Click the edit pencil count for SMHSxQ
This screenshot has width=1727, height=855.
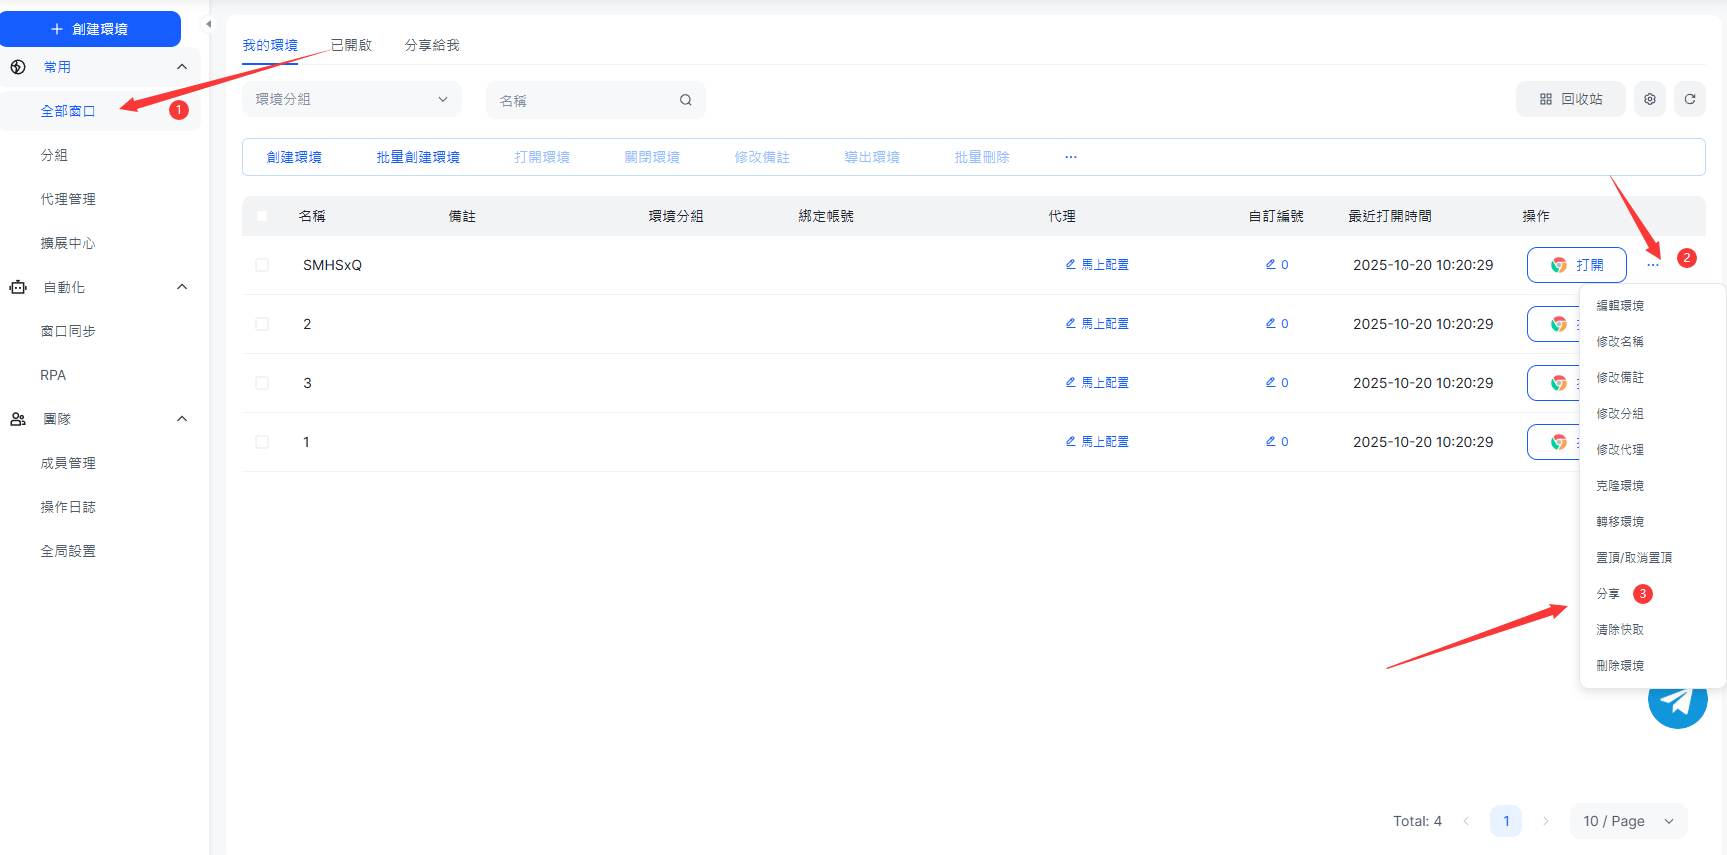click(1277, 265)
